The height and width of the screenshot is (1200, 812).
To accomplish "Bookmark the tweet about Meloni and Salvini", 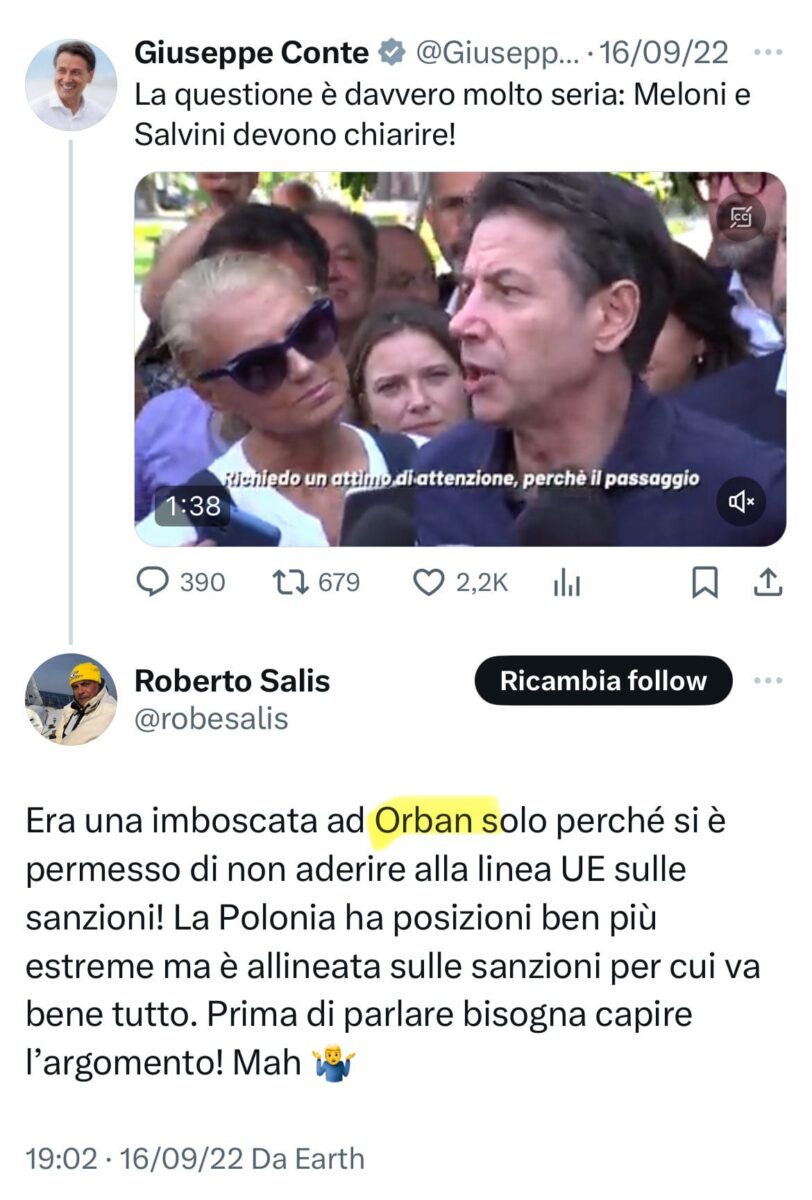I will point(705,583).
